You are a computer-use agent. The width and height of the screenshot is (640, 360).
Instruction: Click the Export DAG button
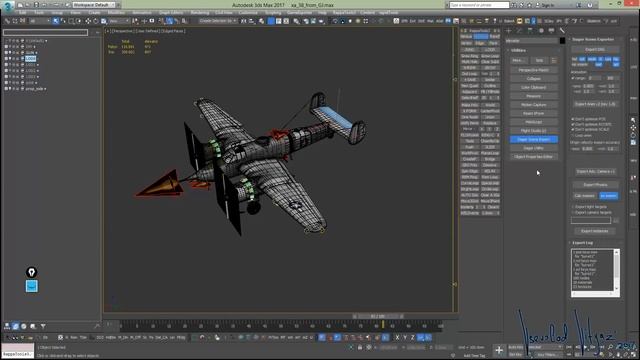coord(595,49)
